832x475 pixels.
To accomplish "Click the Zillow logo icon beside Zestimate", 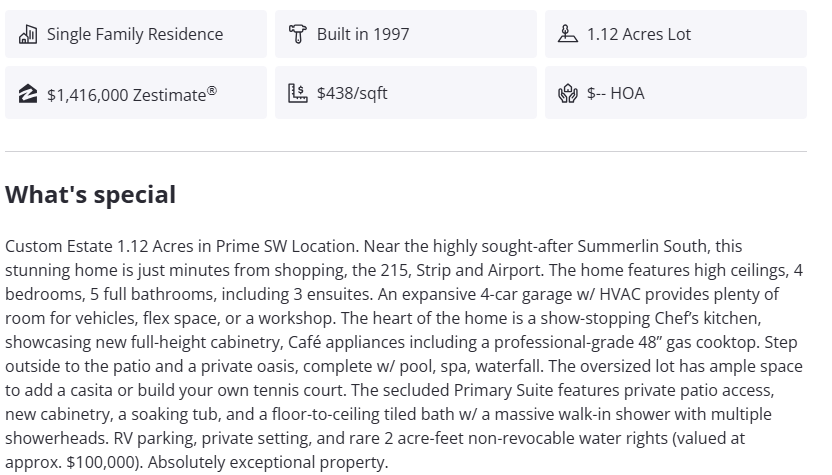I will pyautogui.click(x=28, y=94).
